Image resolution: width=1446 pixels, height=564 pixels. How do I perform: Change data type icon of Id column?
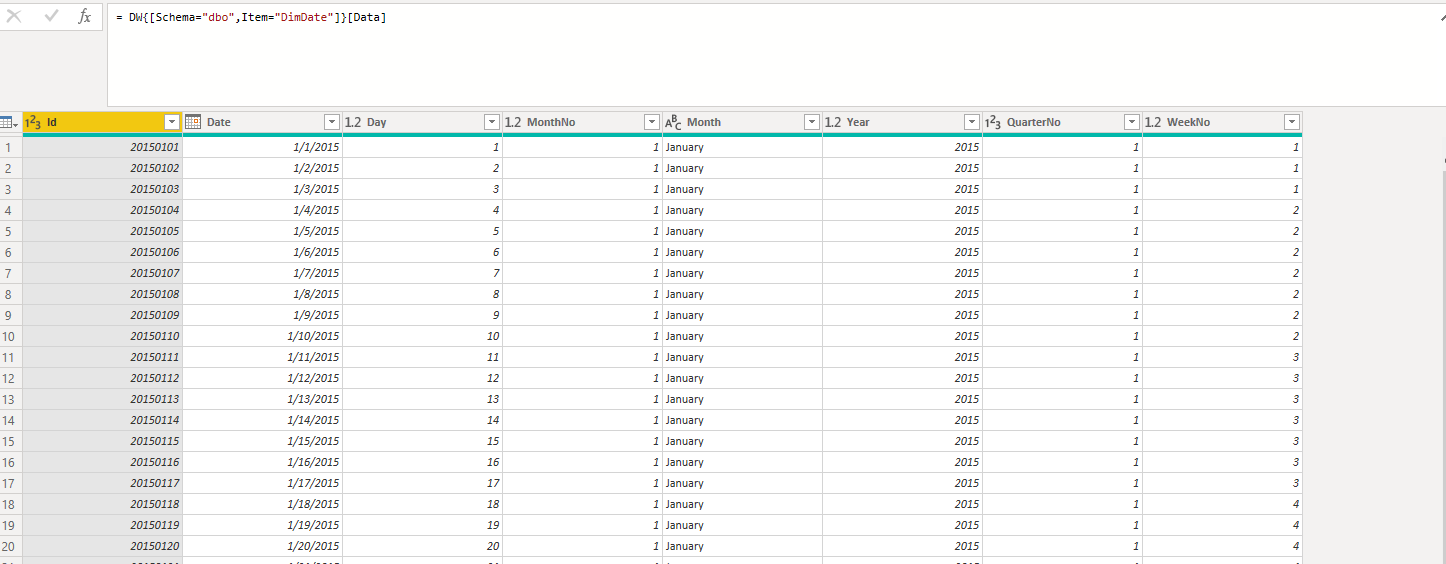pos(33,122)
